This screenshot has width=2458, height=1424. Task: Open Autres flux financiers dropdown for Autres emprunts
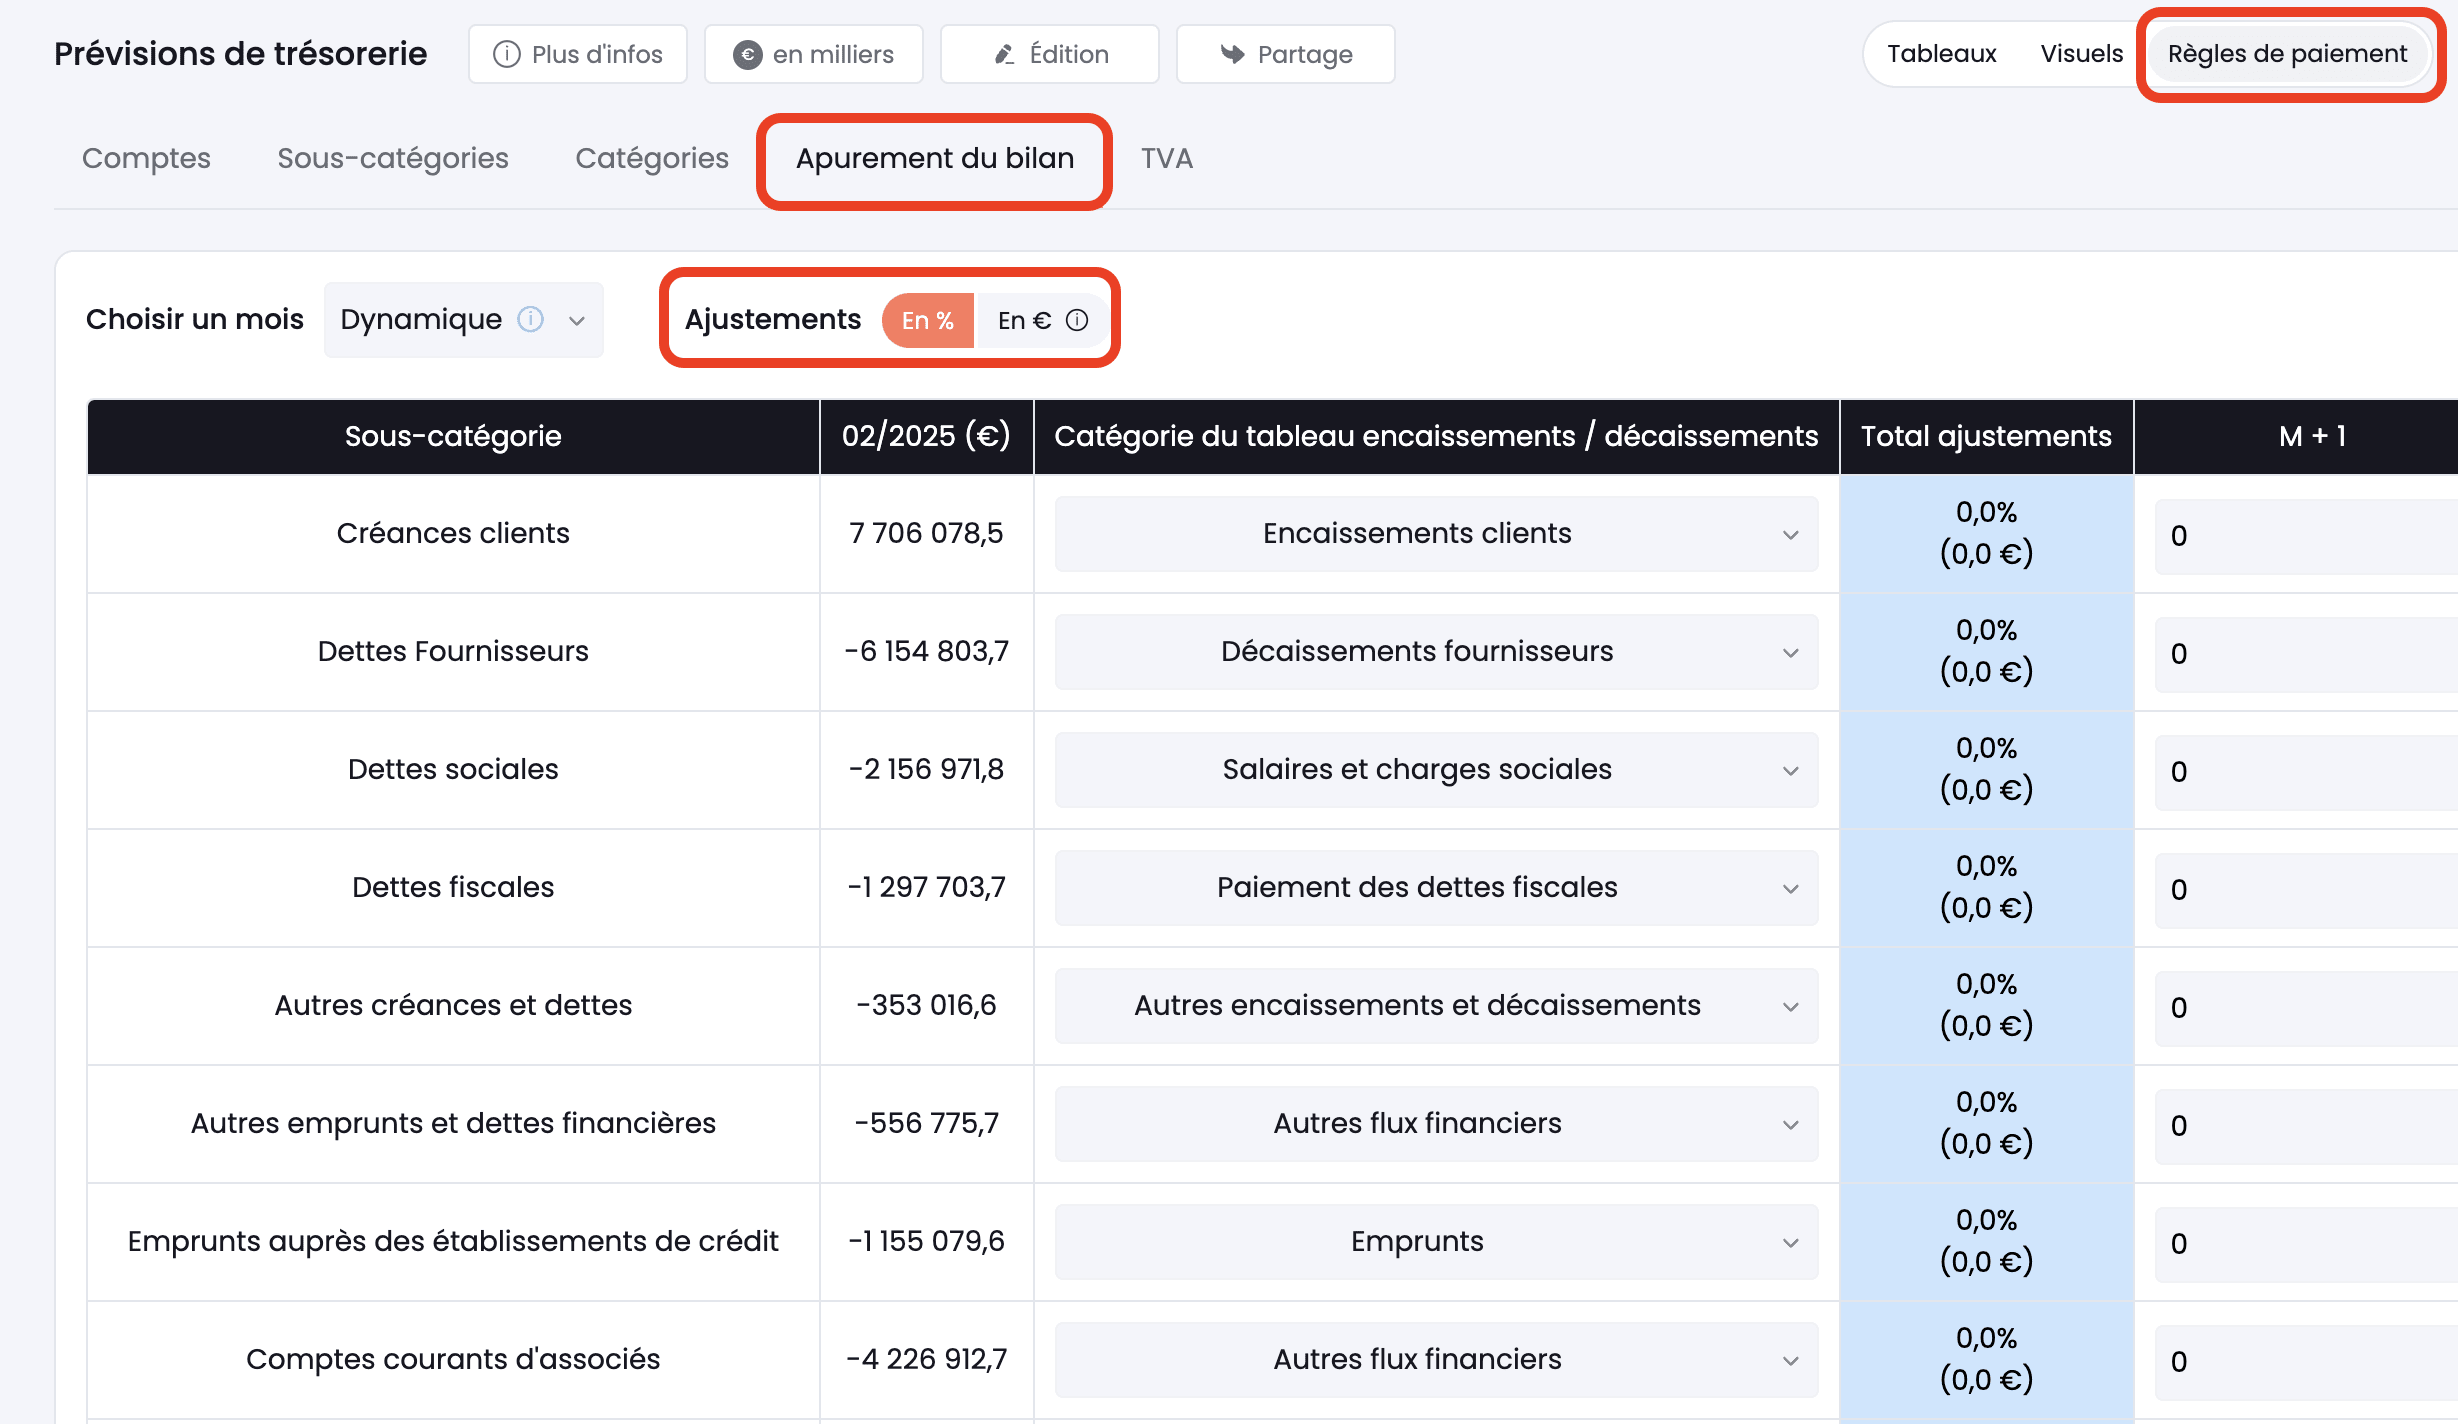coord(1436,1124)
